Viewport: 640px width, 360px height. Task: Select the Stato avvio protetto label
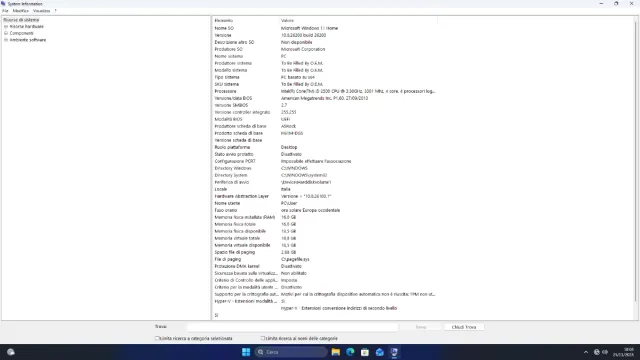click(x=234, y=154)
